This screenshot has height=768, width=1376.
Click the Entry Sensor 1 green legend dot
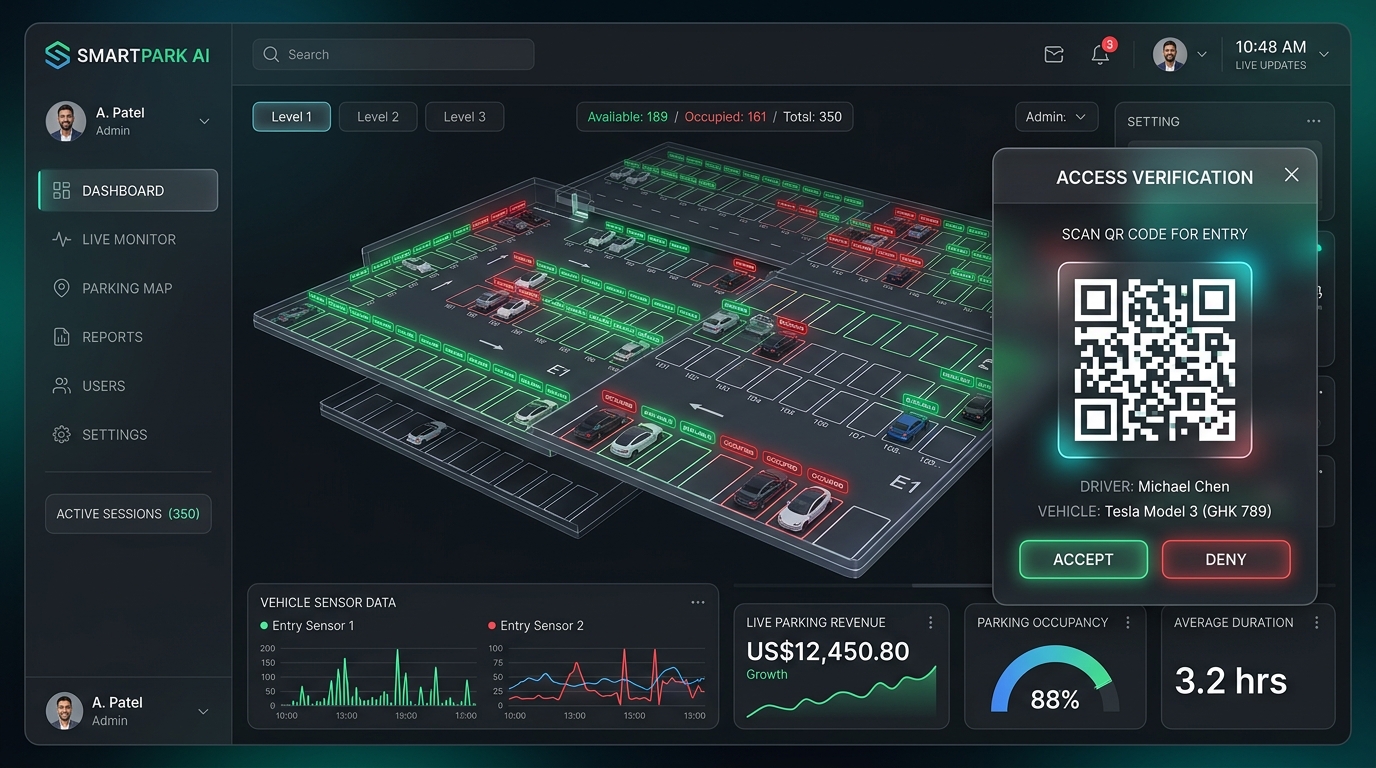pyautogui.click(x=264, y=625)
